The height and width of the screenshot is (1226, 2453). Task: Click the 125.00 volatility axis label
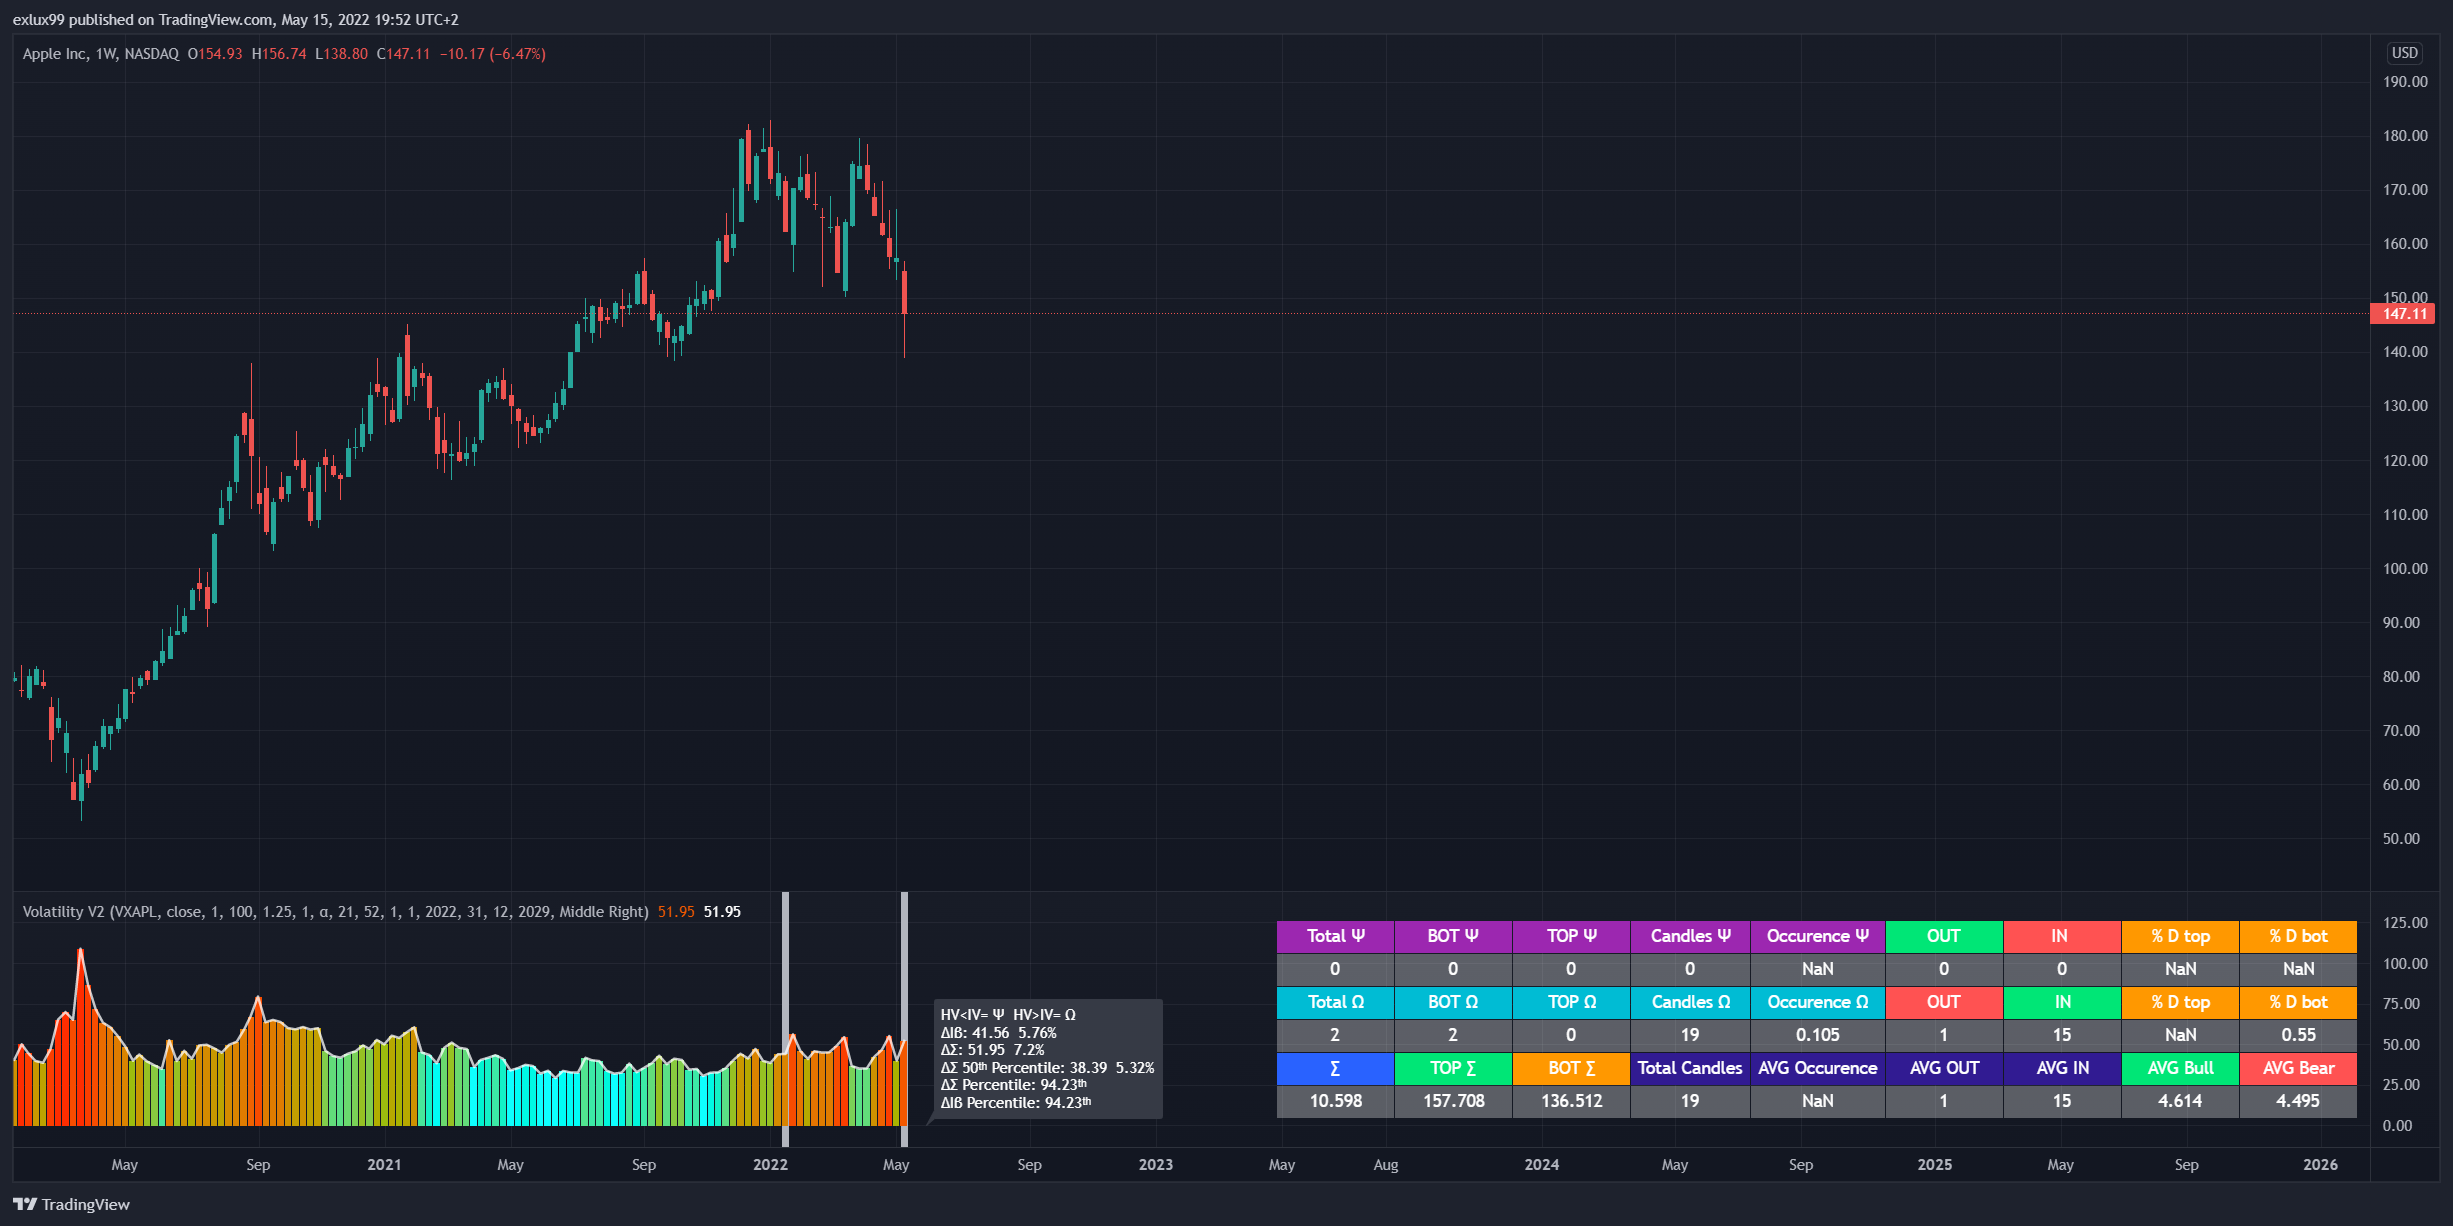coord(2405,923)
